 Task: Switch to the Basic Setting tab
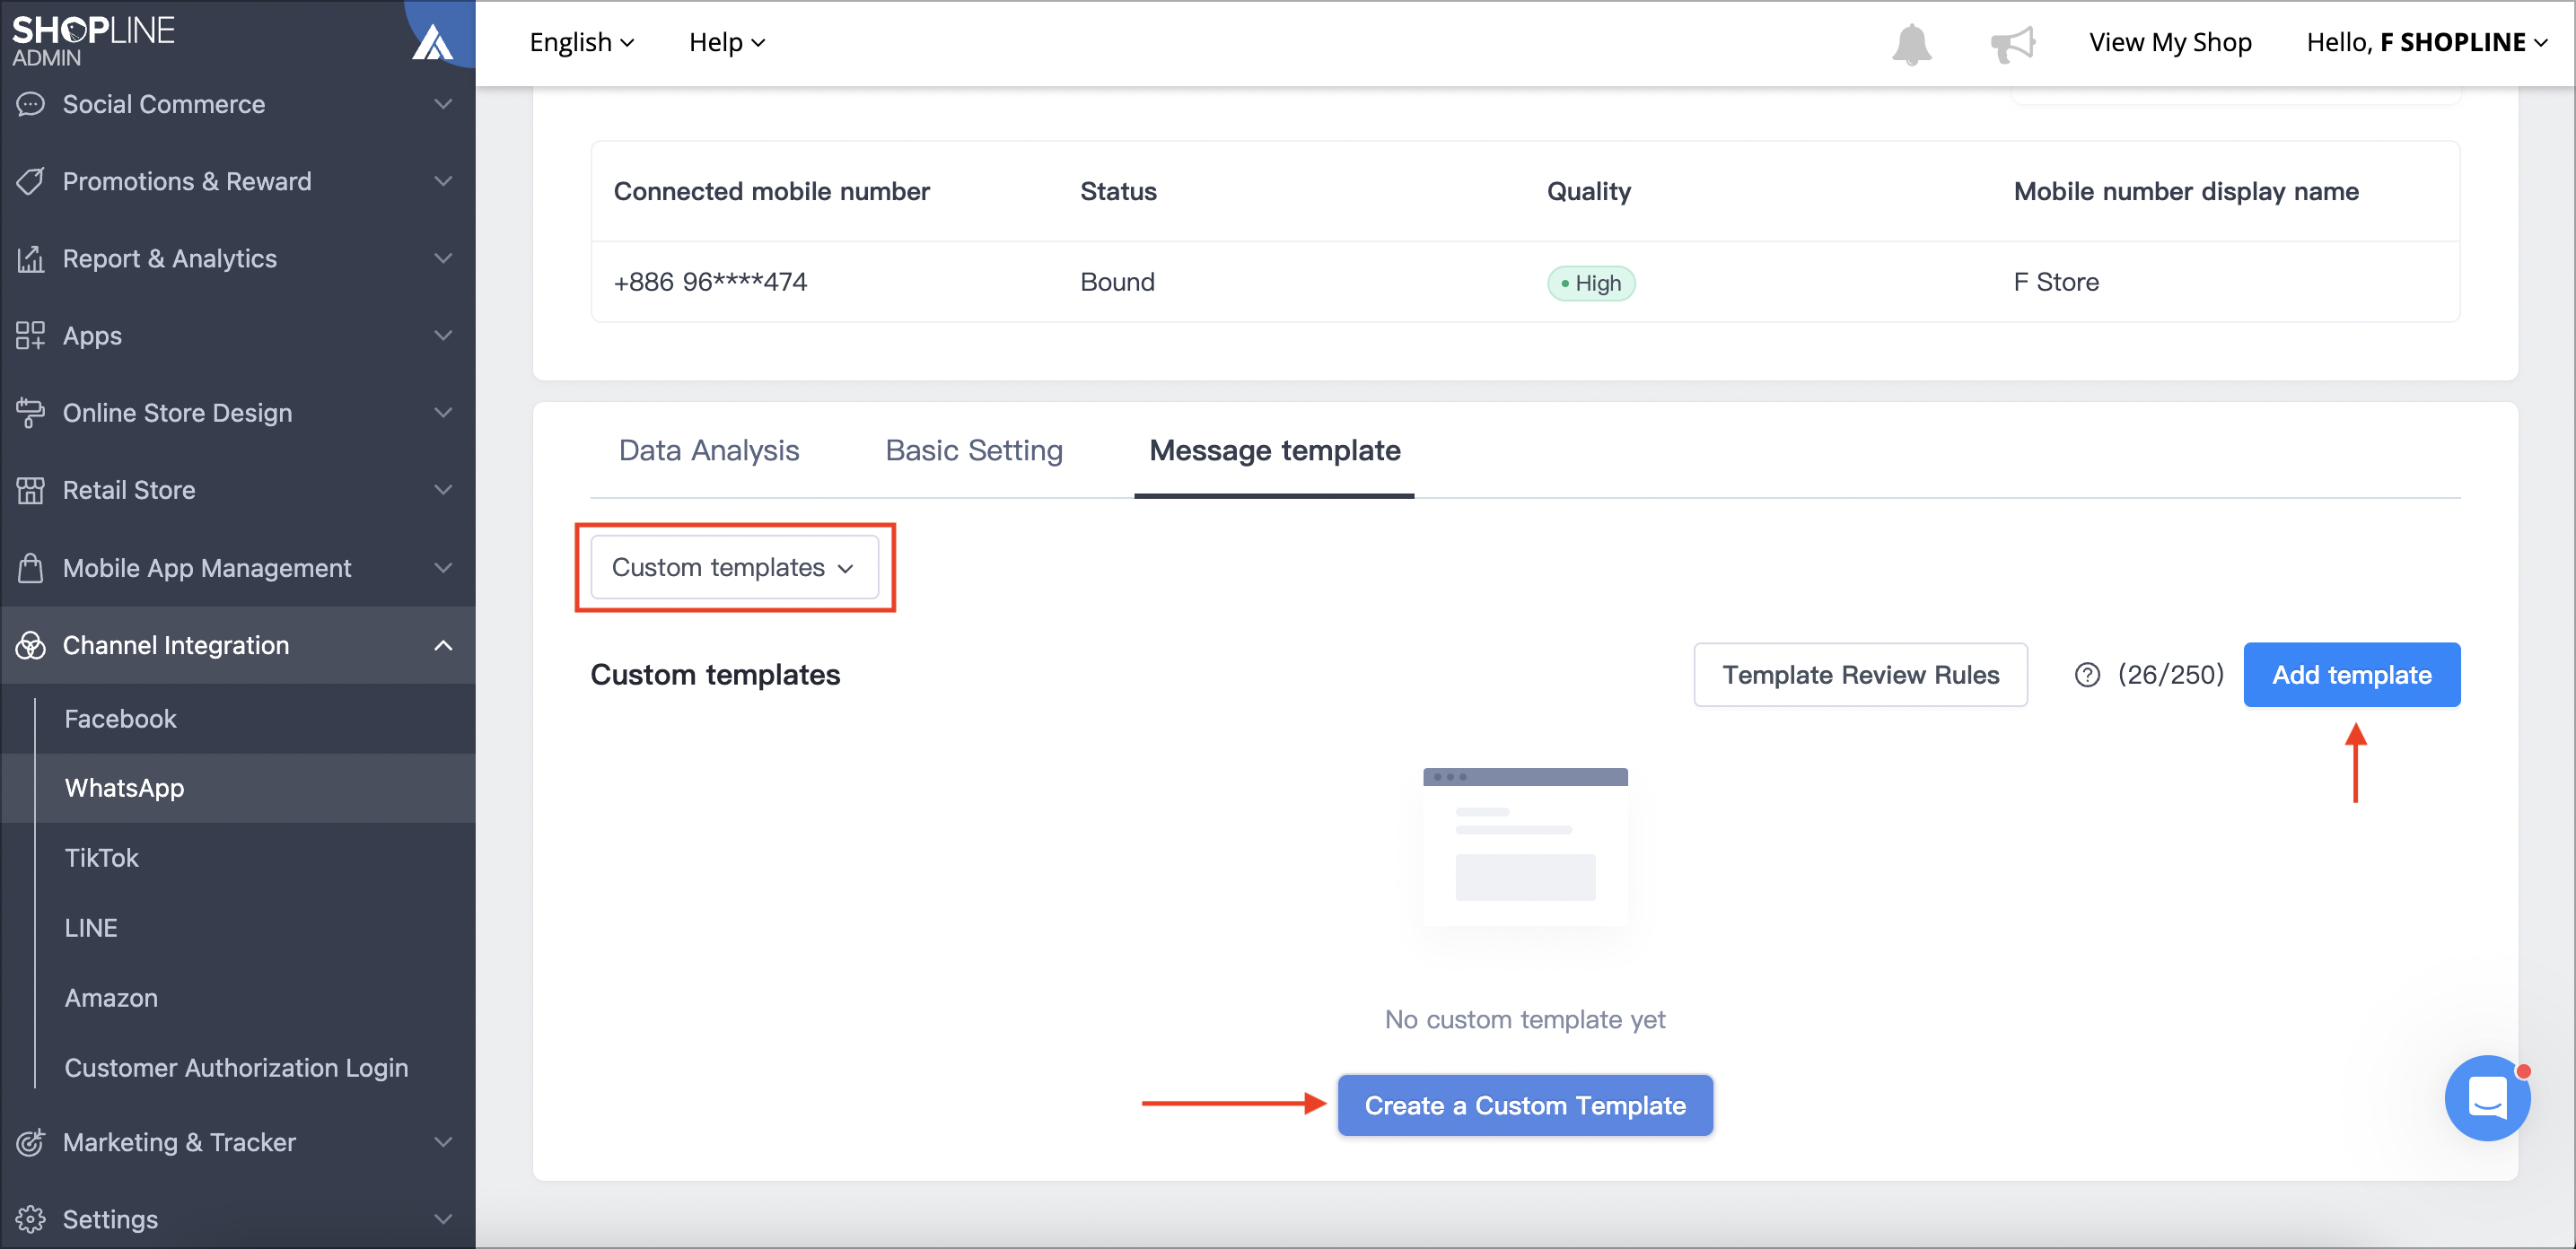coord(974,450)
